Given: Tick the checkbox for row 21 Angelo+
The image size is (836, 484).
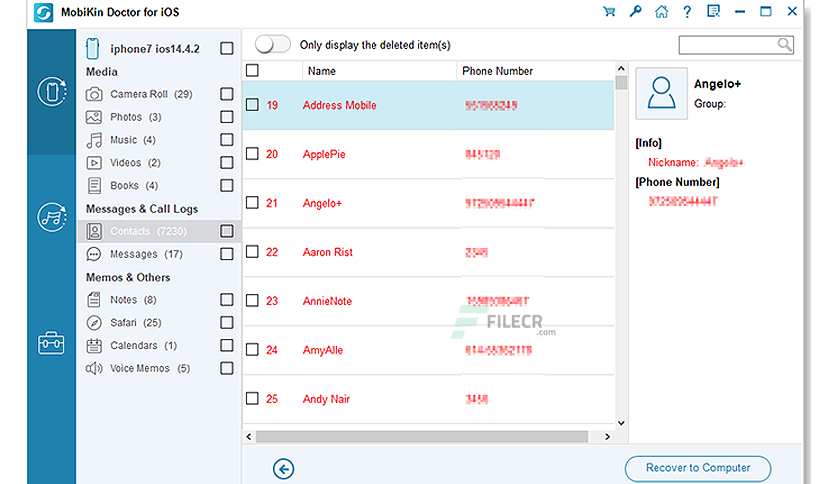Looking at the screenshot, I should point(252,203).
